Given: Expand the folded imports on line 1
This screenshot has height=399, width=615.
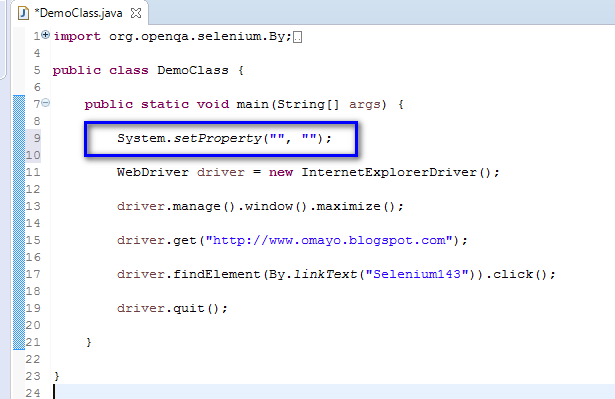Looking at the screenshot, I should pos(45,35).
